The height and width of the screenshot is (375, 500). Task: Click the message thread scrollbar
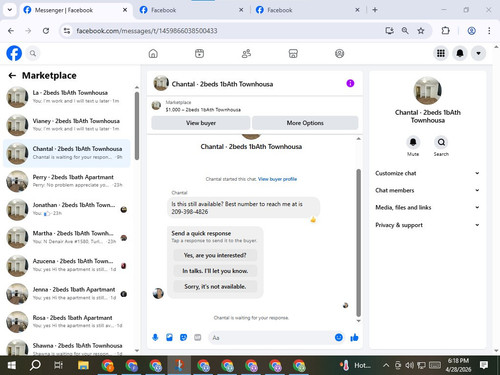click(359, 243)
